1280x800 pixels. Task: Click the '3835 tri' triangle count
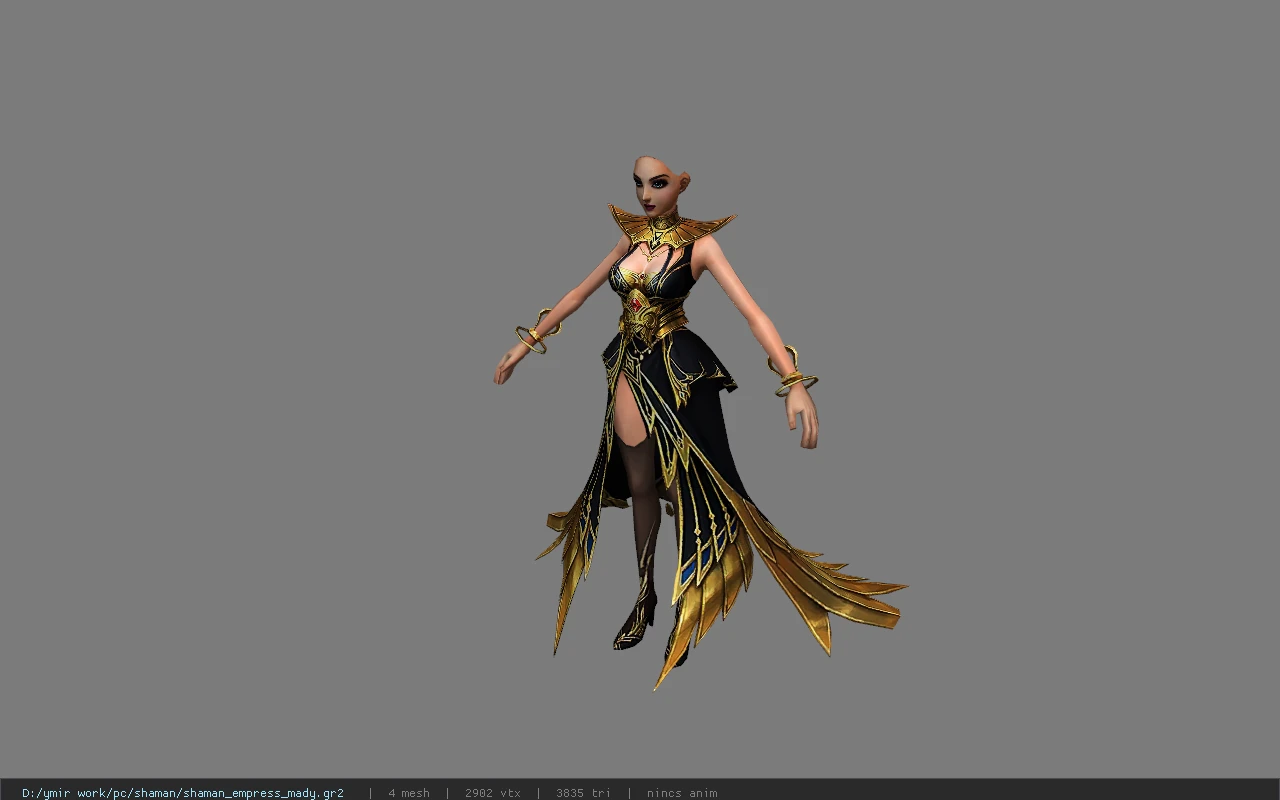583,793
